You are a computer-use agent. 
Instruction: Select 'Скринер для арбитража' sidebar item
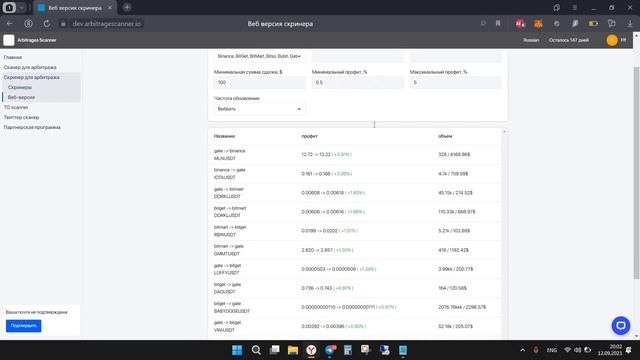(x=31, y=77)
